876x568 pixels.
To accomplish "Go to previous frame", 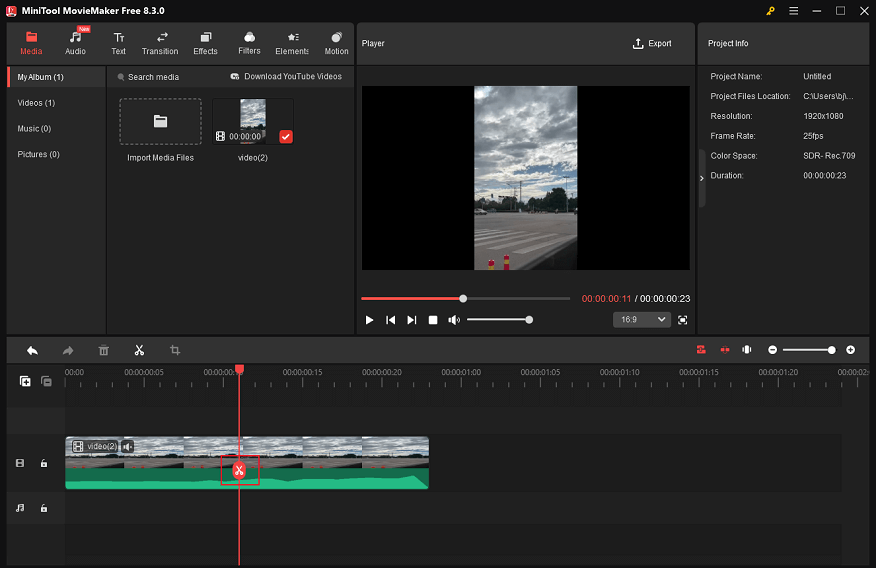I will tap(391, 320).
